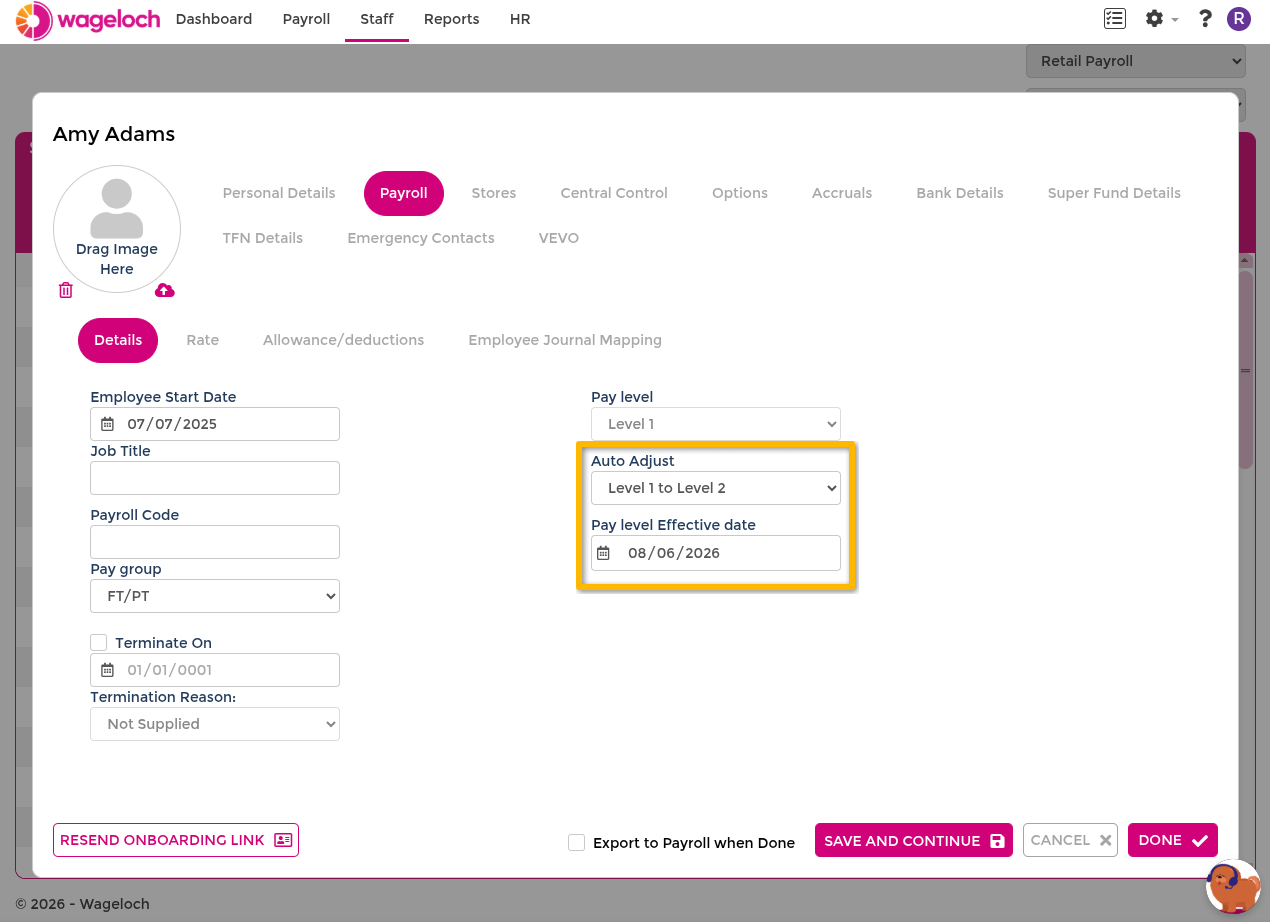Open the Retail Payroll dropdown
This screenshot has width=1270, height=922.
[1135, 61]
